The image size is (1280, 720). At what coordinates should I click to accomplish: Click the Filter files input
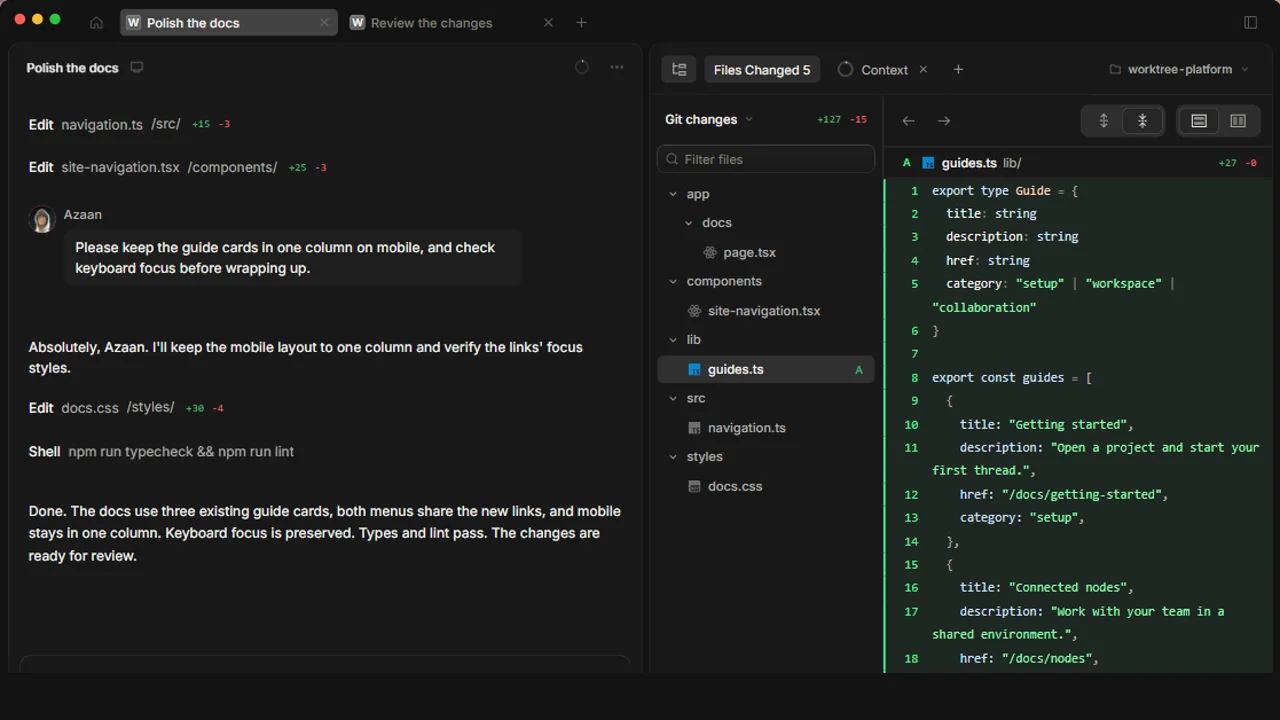[766, 159]
